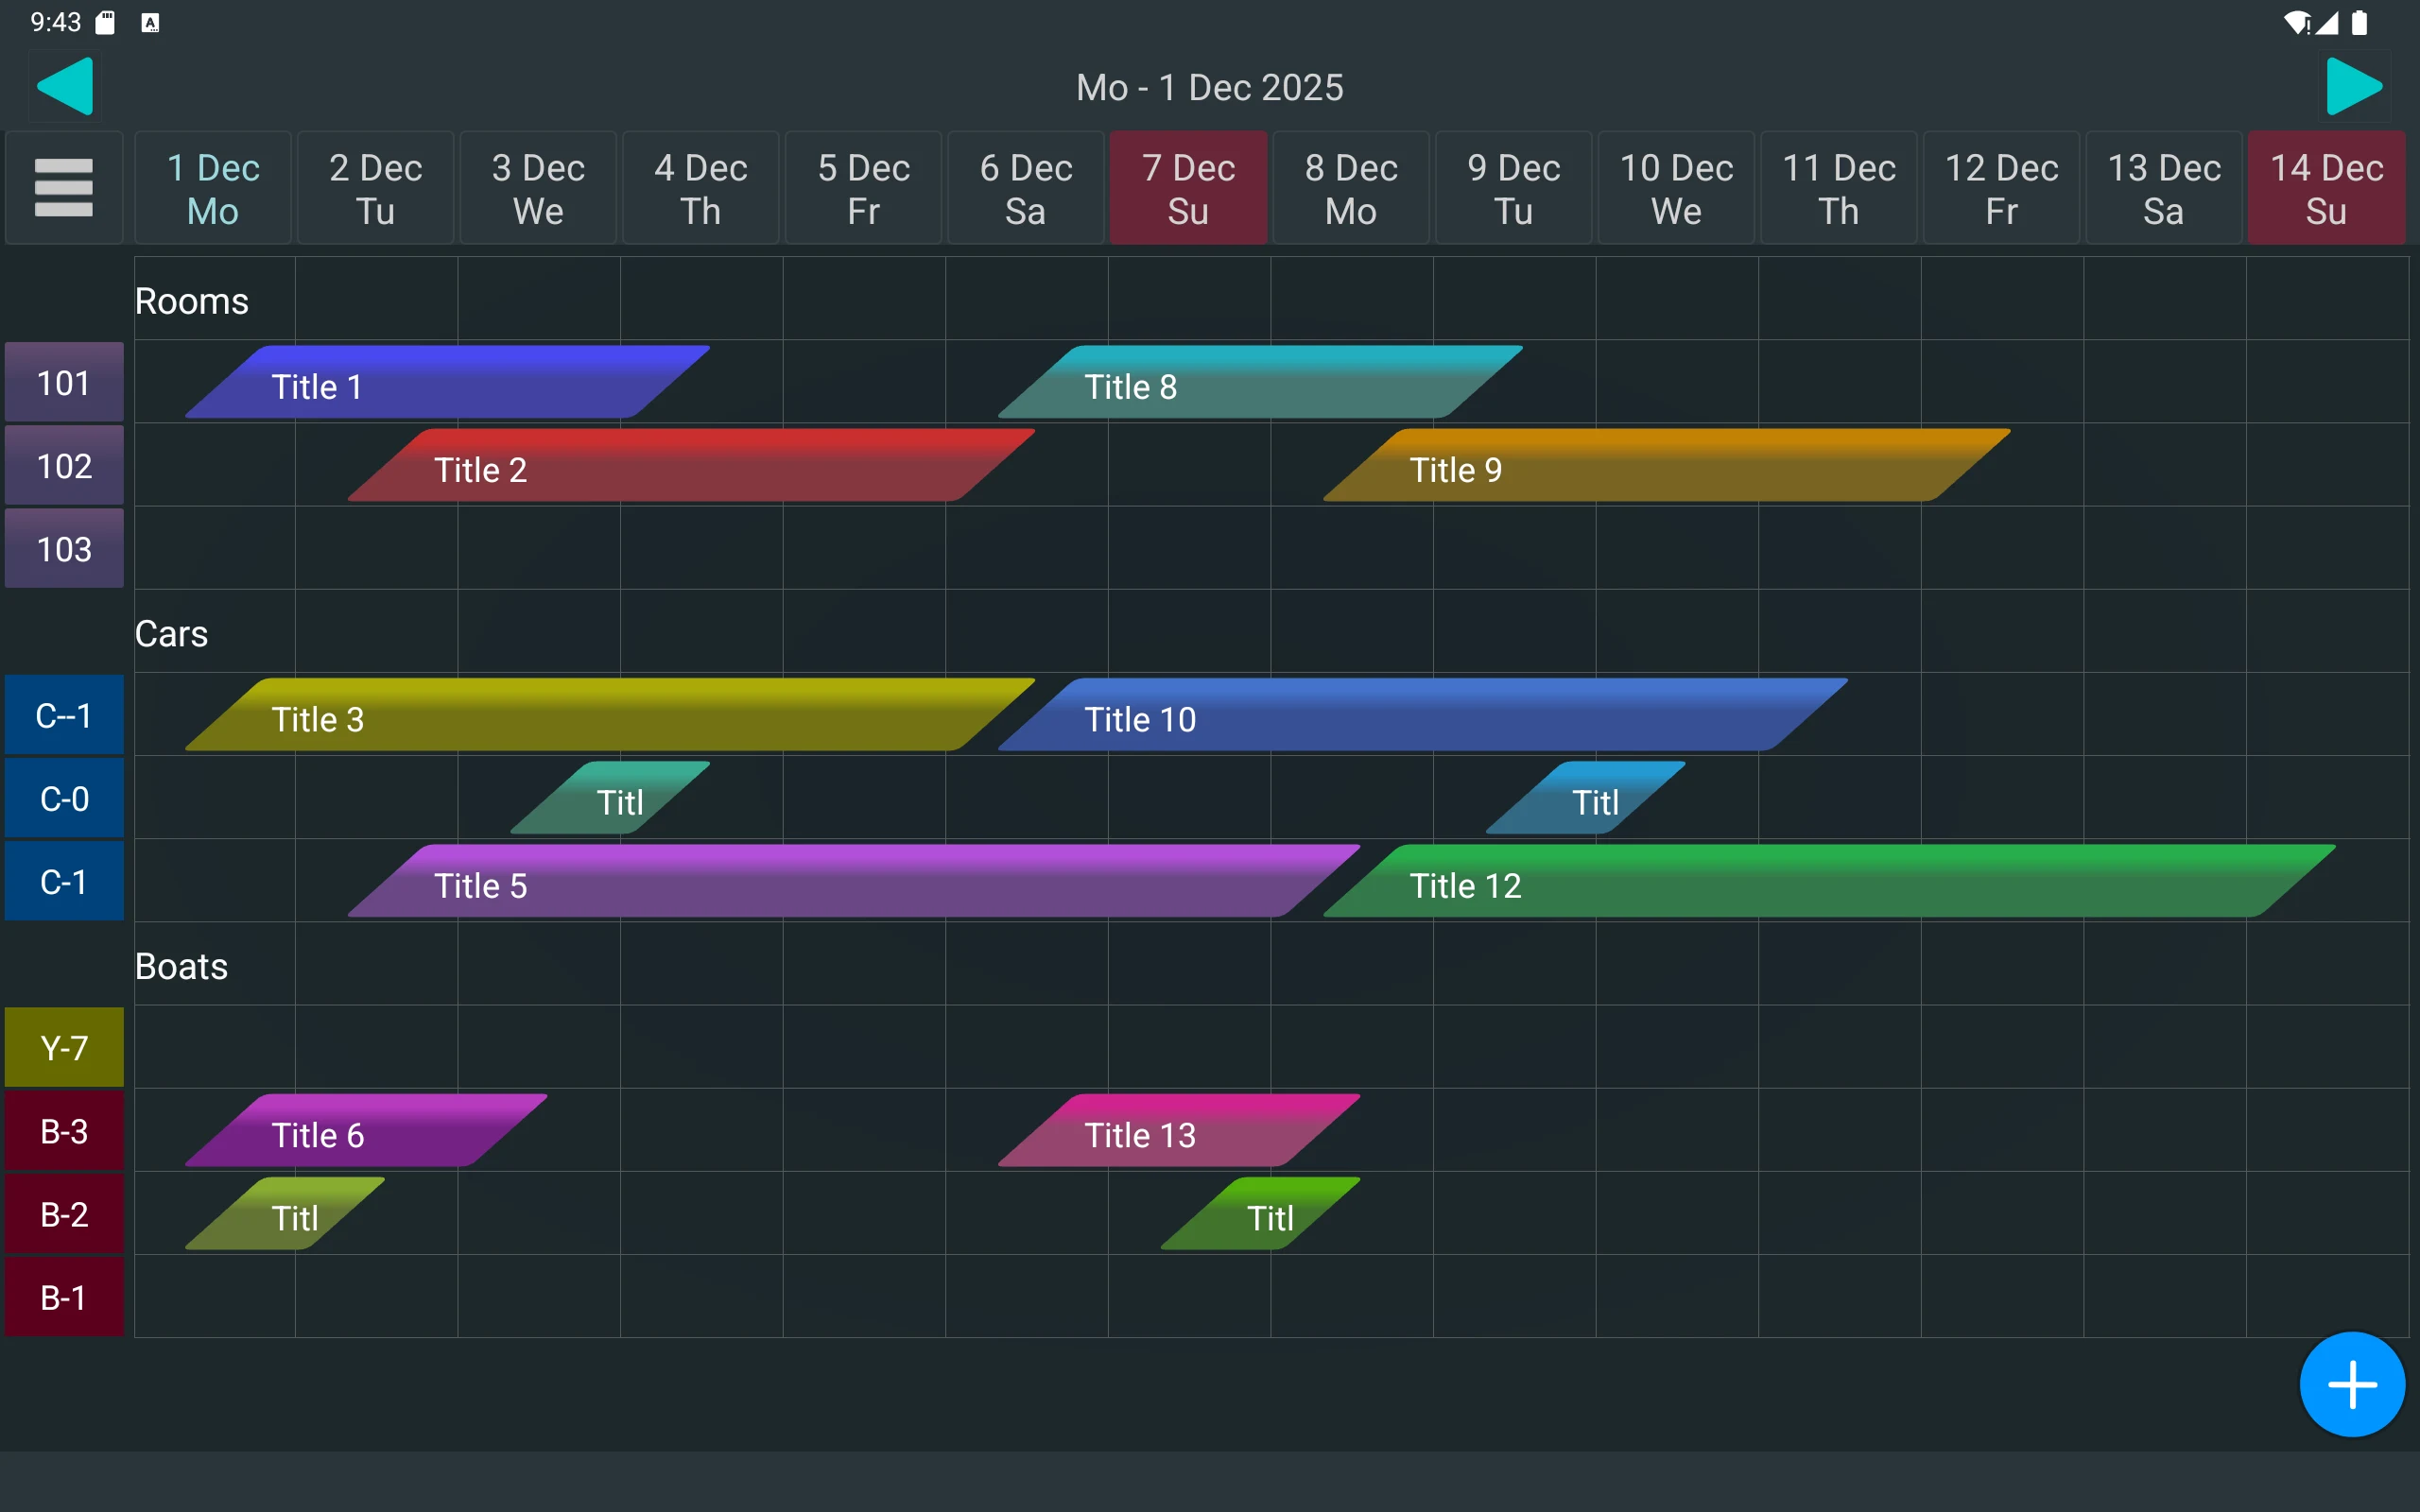The image size is (2420, 1512).
Task: Select the 10 Dec We column header
Action: tap(1676, 188)
